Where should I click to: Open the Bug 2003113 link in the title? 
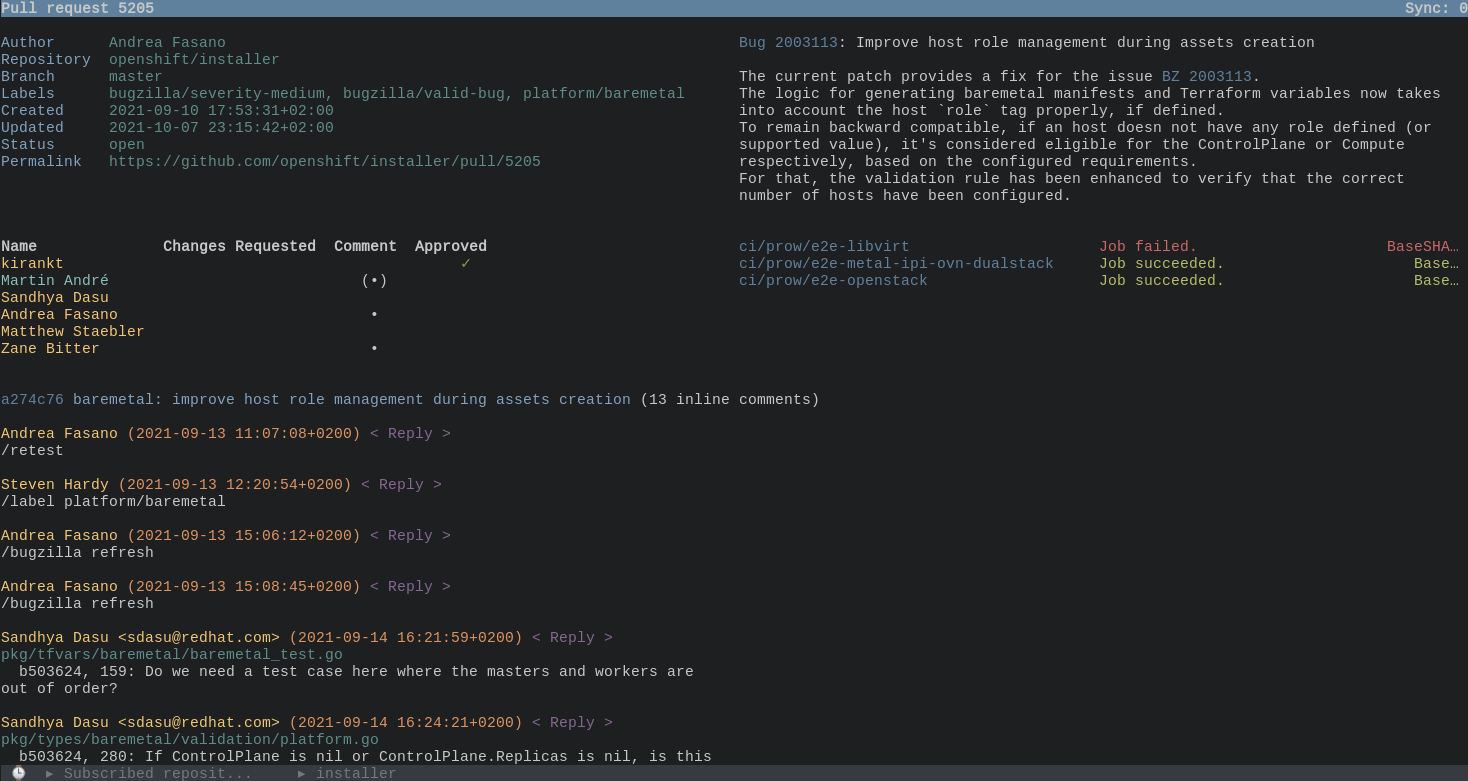(x=788, y=43)
